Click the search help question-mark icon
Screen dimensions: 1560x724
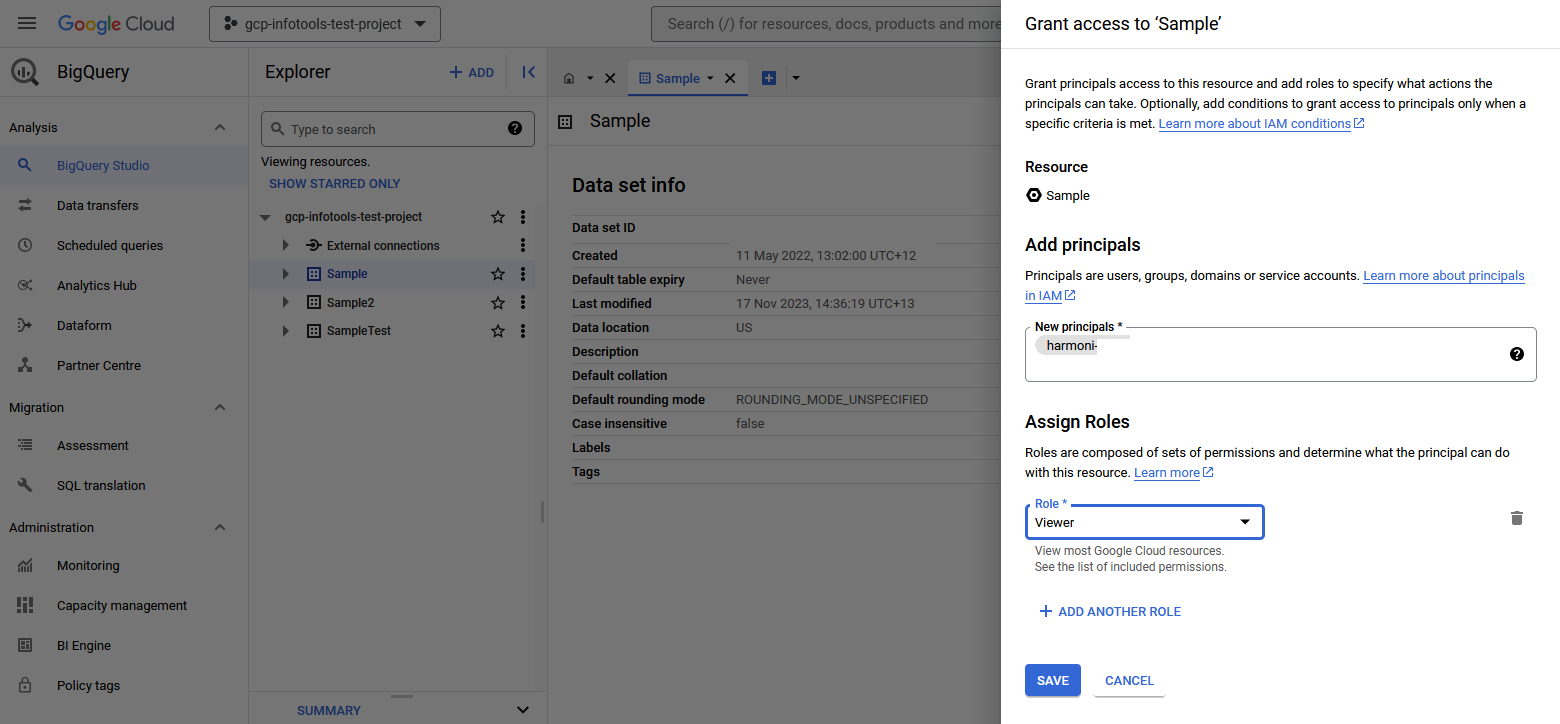[x=515, y=128]
